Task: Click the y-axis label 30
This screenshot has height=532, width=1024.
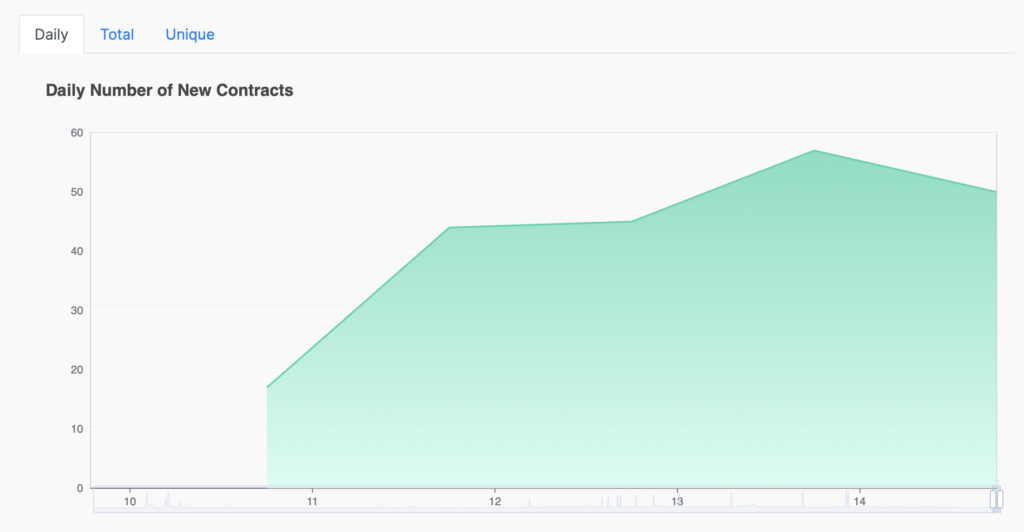Action: (77, 311)
